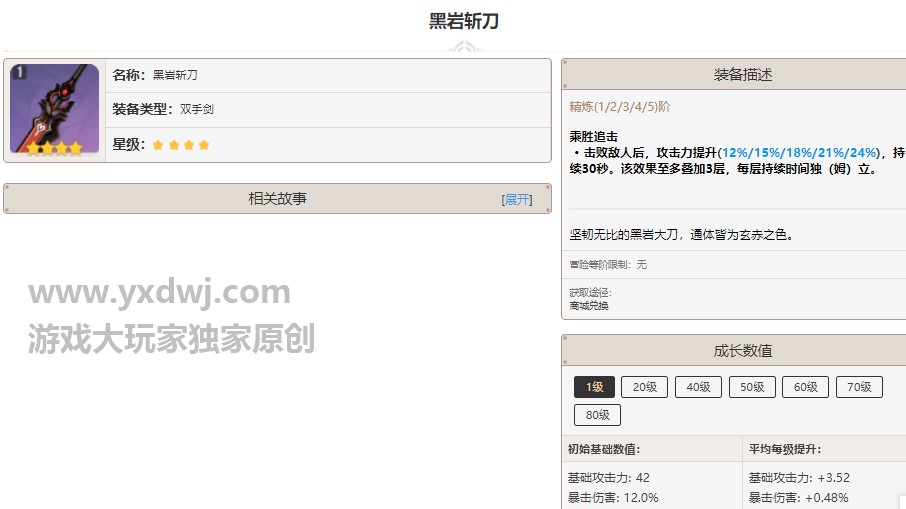Click the 装备描述 panel header
This screenshot has width=906, height=509.
click(742, 75)
